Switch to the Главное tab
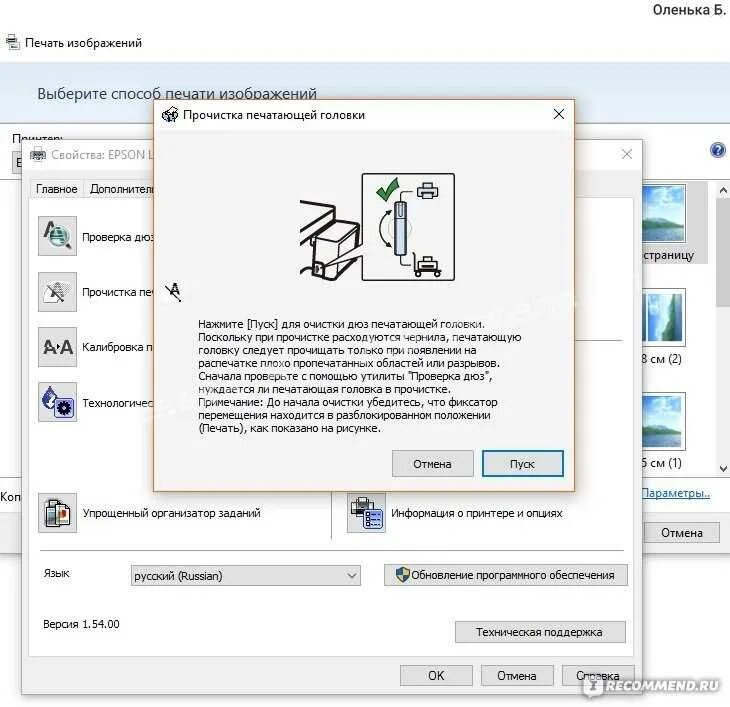730x707 pixels. tap(56, 189)
